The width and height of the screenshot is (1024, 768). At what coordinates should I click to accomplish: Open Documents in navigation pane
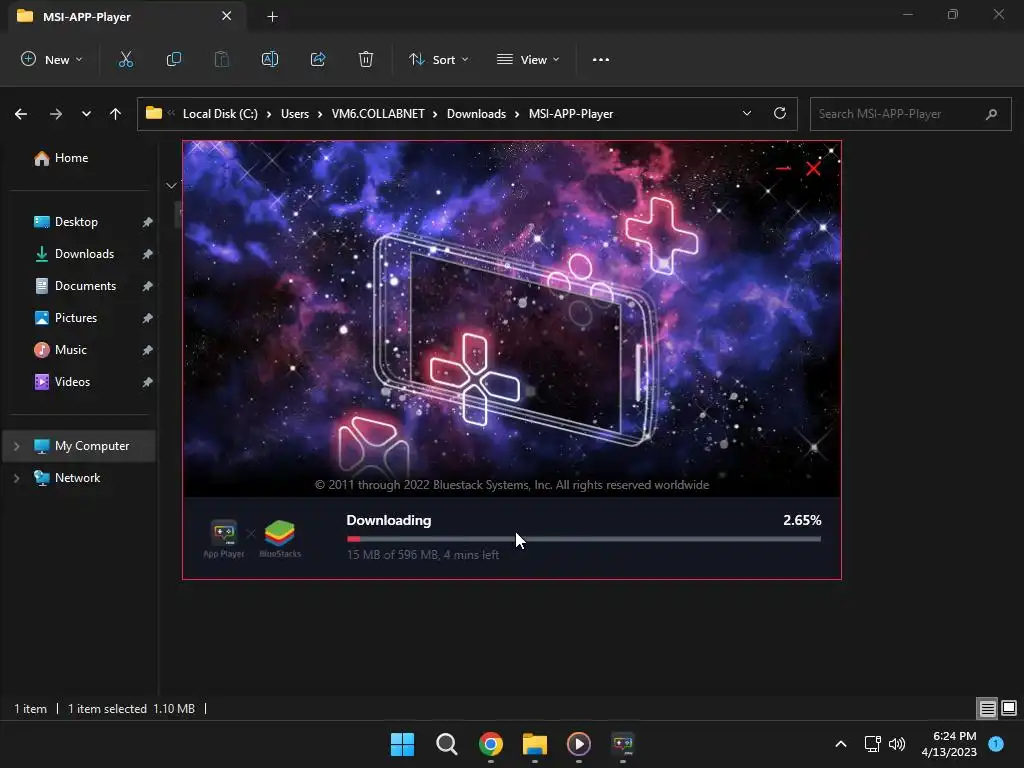[x=75, y=286]
